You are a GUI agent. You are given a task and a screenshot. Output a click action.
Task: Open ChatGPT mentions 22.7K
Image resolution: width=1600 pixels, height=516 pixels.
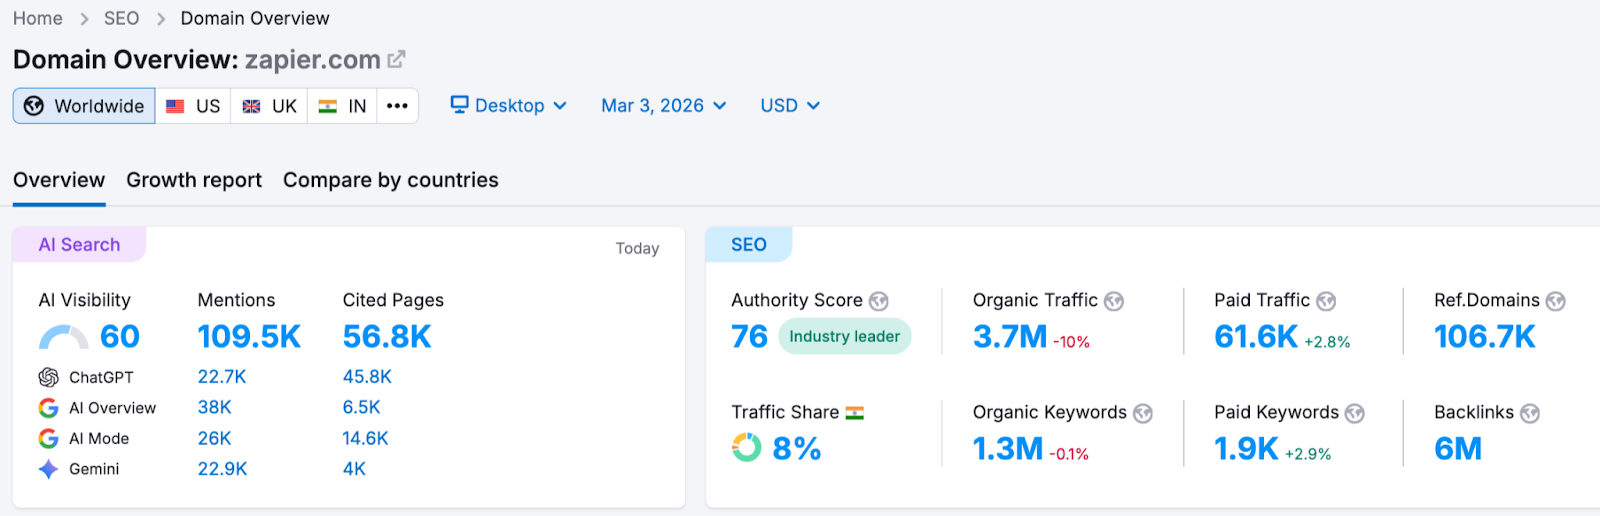click(x=222, y=377)
